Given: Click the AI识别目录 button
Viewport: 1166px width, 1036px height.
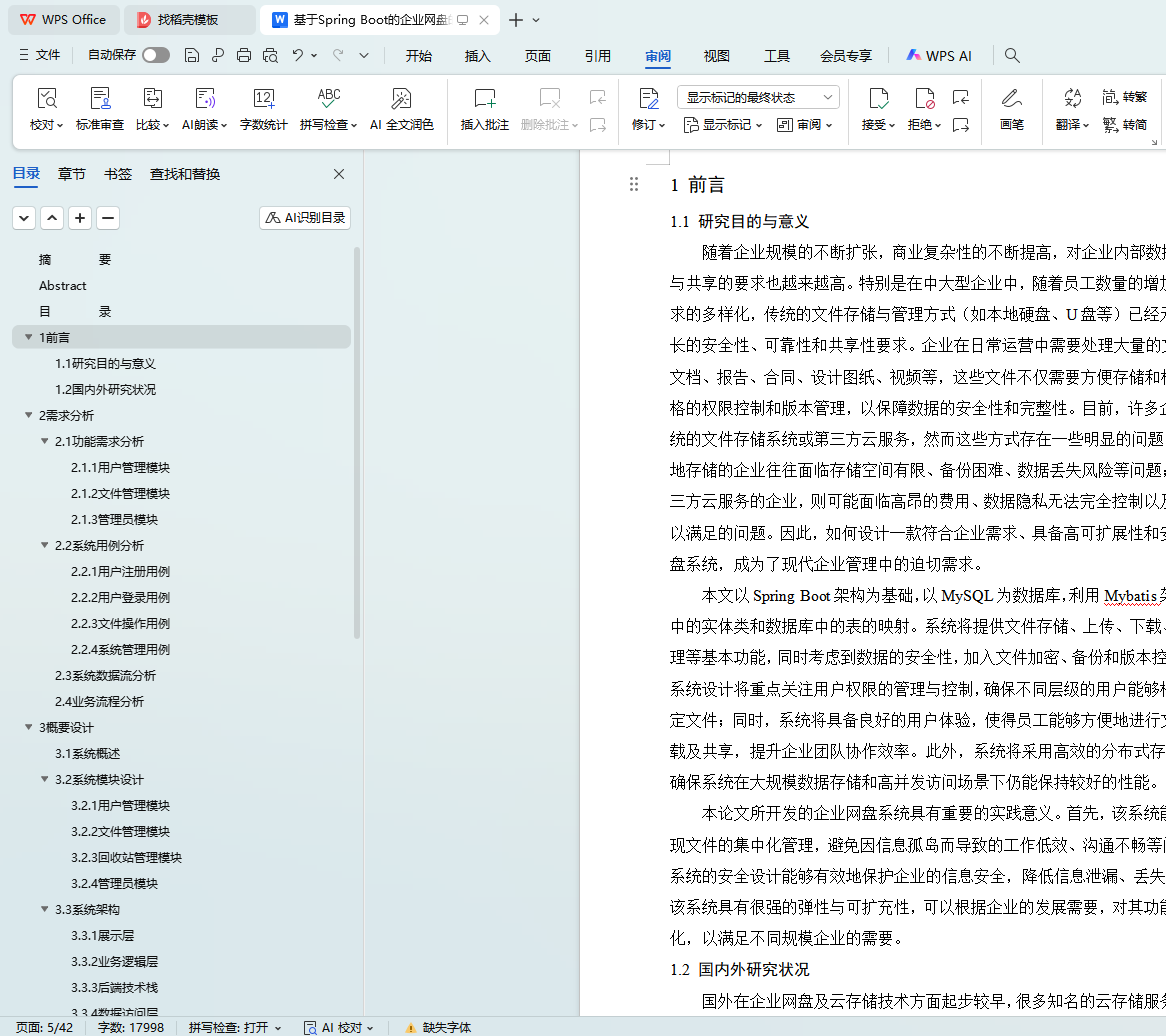Looking at the screenshot, I should [x=305, y=217].
